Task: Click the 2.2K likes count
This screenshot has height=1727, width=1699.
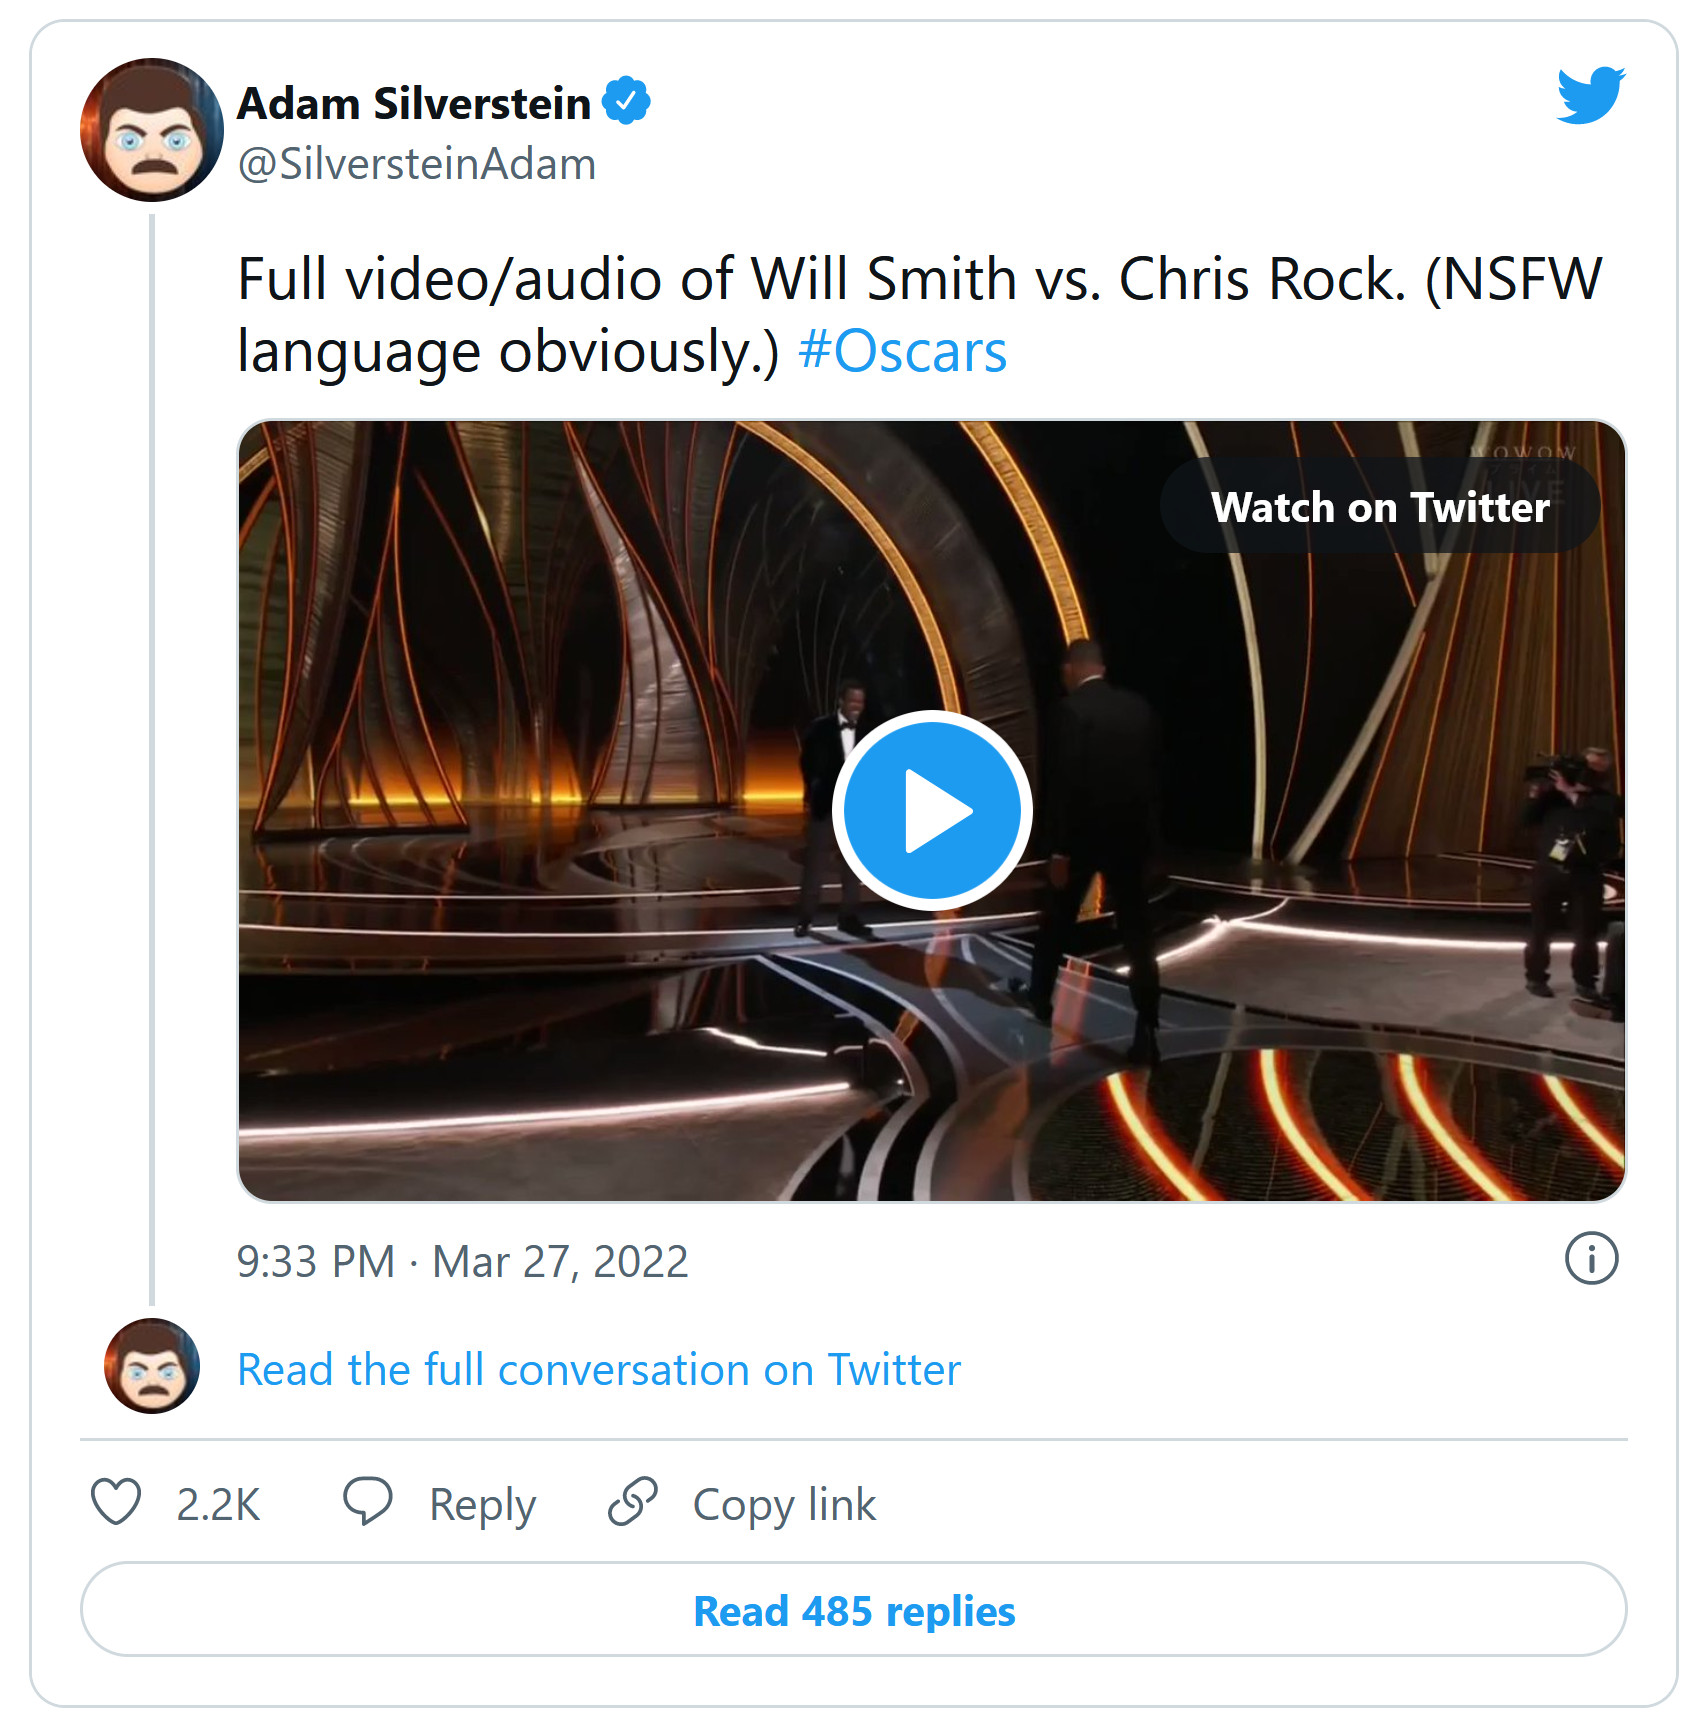Action: point(218,1504)
